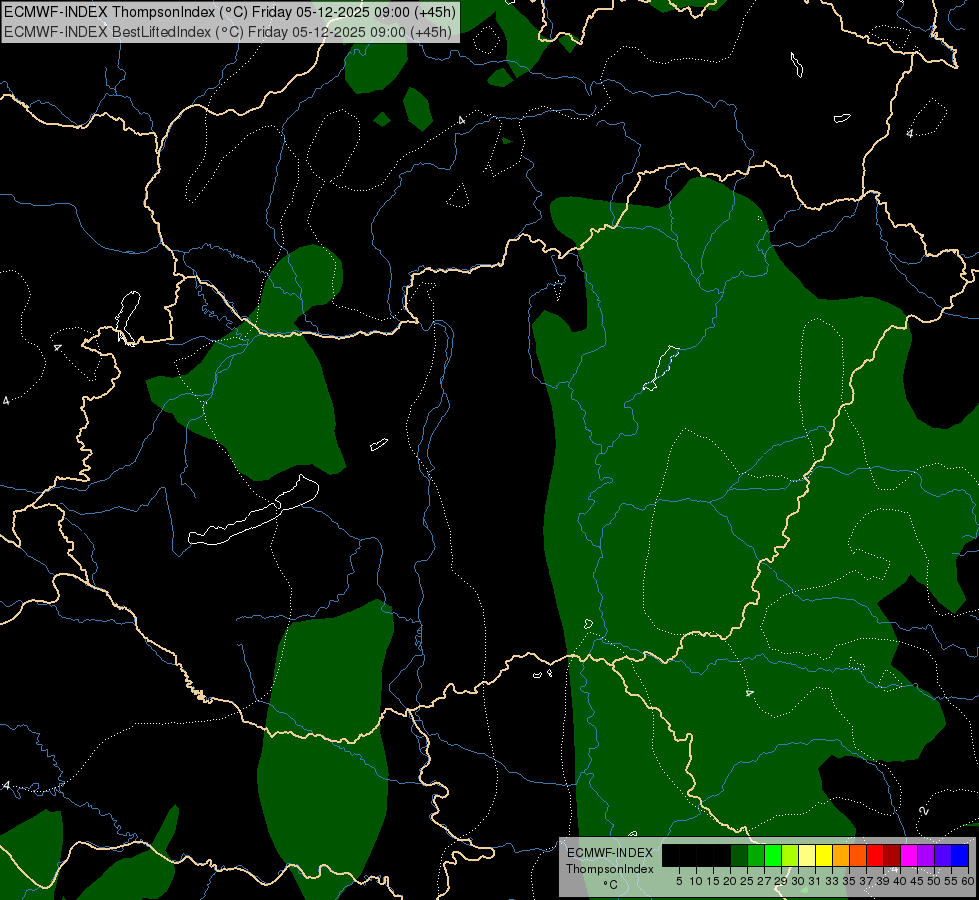Screen dimensions: 979x900
Task: Select the dark red legend swatch (39–40)
Action: (x=892, y=855)
